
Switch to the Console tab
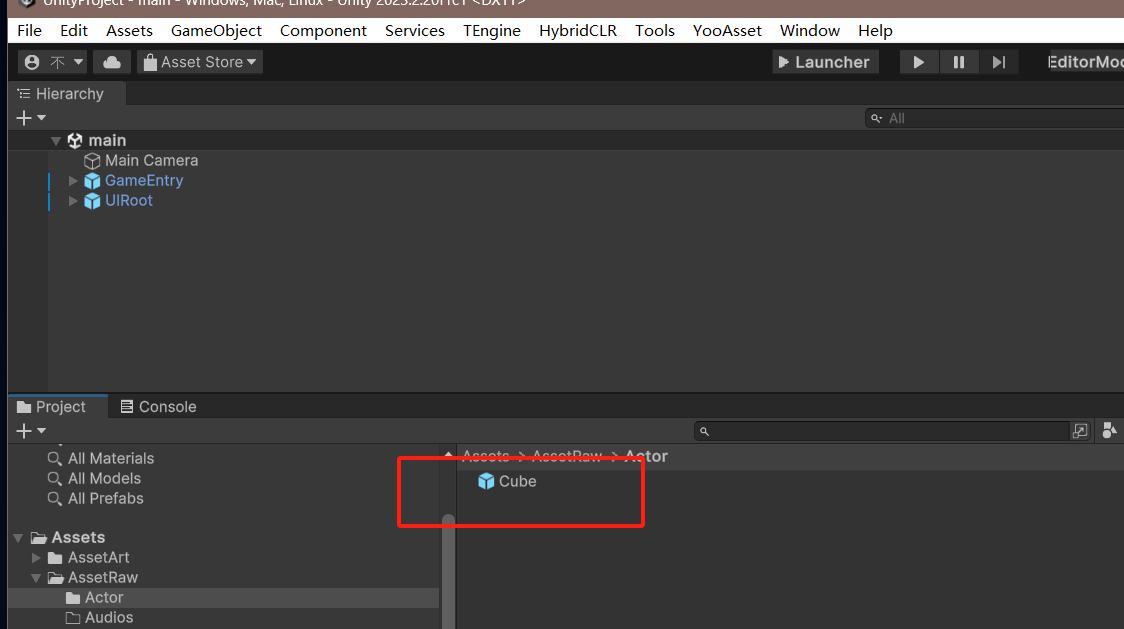[x=158, y=407]
